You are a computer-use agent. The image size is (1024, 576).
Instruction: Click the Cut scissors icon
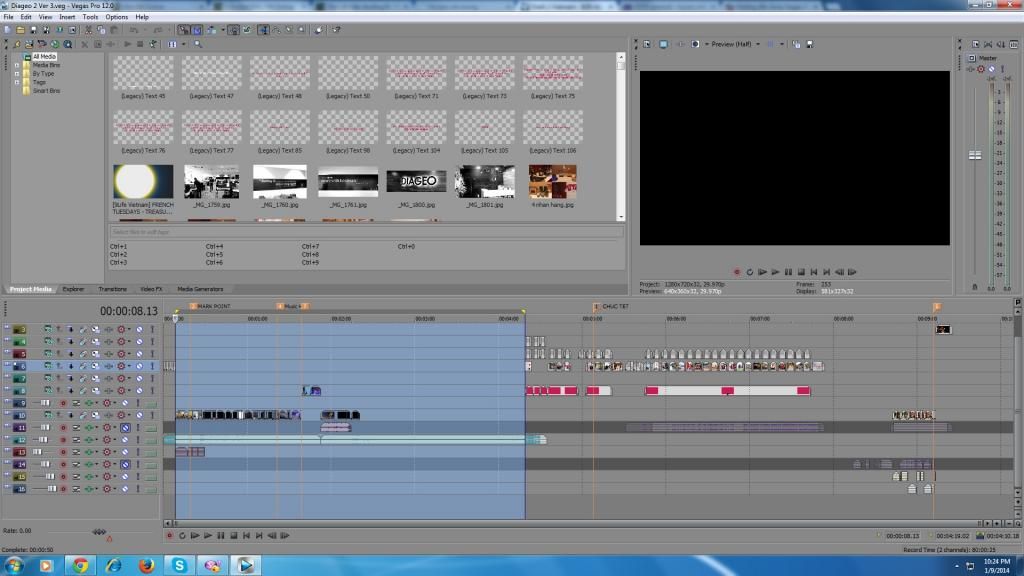pyautogui.click(x=89, y=30)
